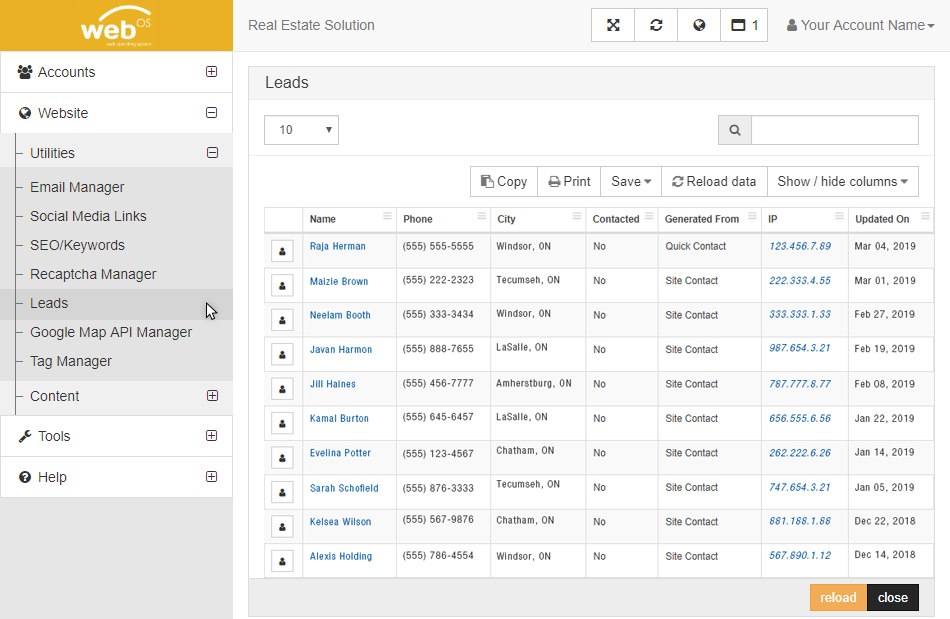The image size is (950, 619).
Task: Click the Generated From column menu icon
Action: pyautogui.click(x=752, y=216)
